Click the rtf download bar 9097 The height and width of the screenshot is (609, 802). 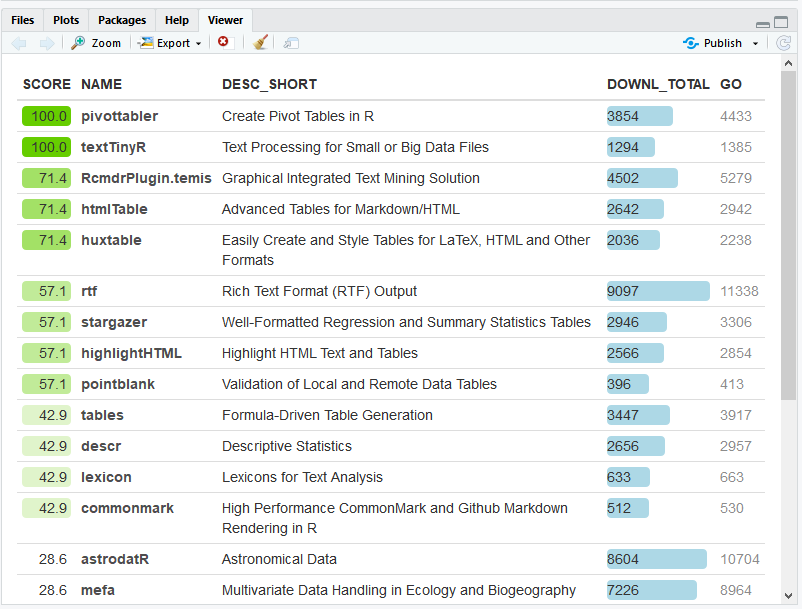(x=658, y=291)
